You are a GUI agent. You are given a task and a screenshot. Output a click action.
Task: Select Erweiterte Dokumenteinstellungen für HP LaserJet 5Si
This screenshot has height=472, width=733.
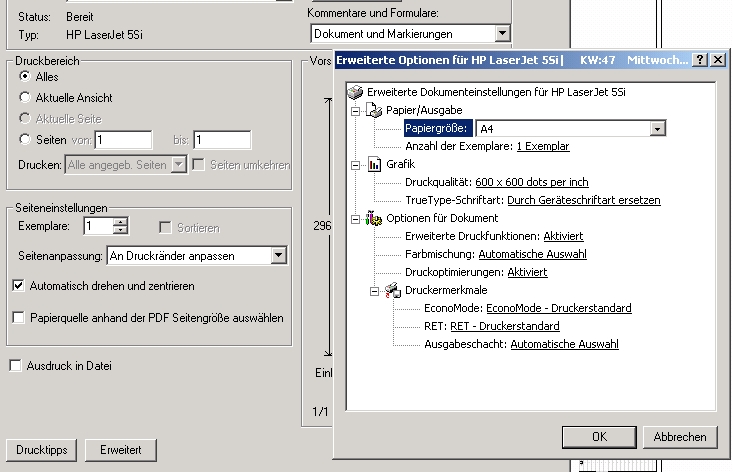click(x=496, y=93)
